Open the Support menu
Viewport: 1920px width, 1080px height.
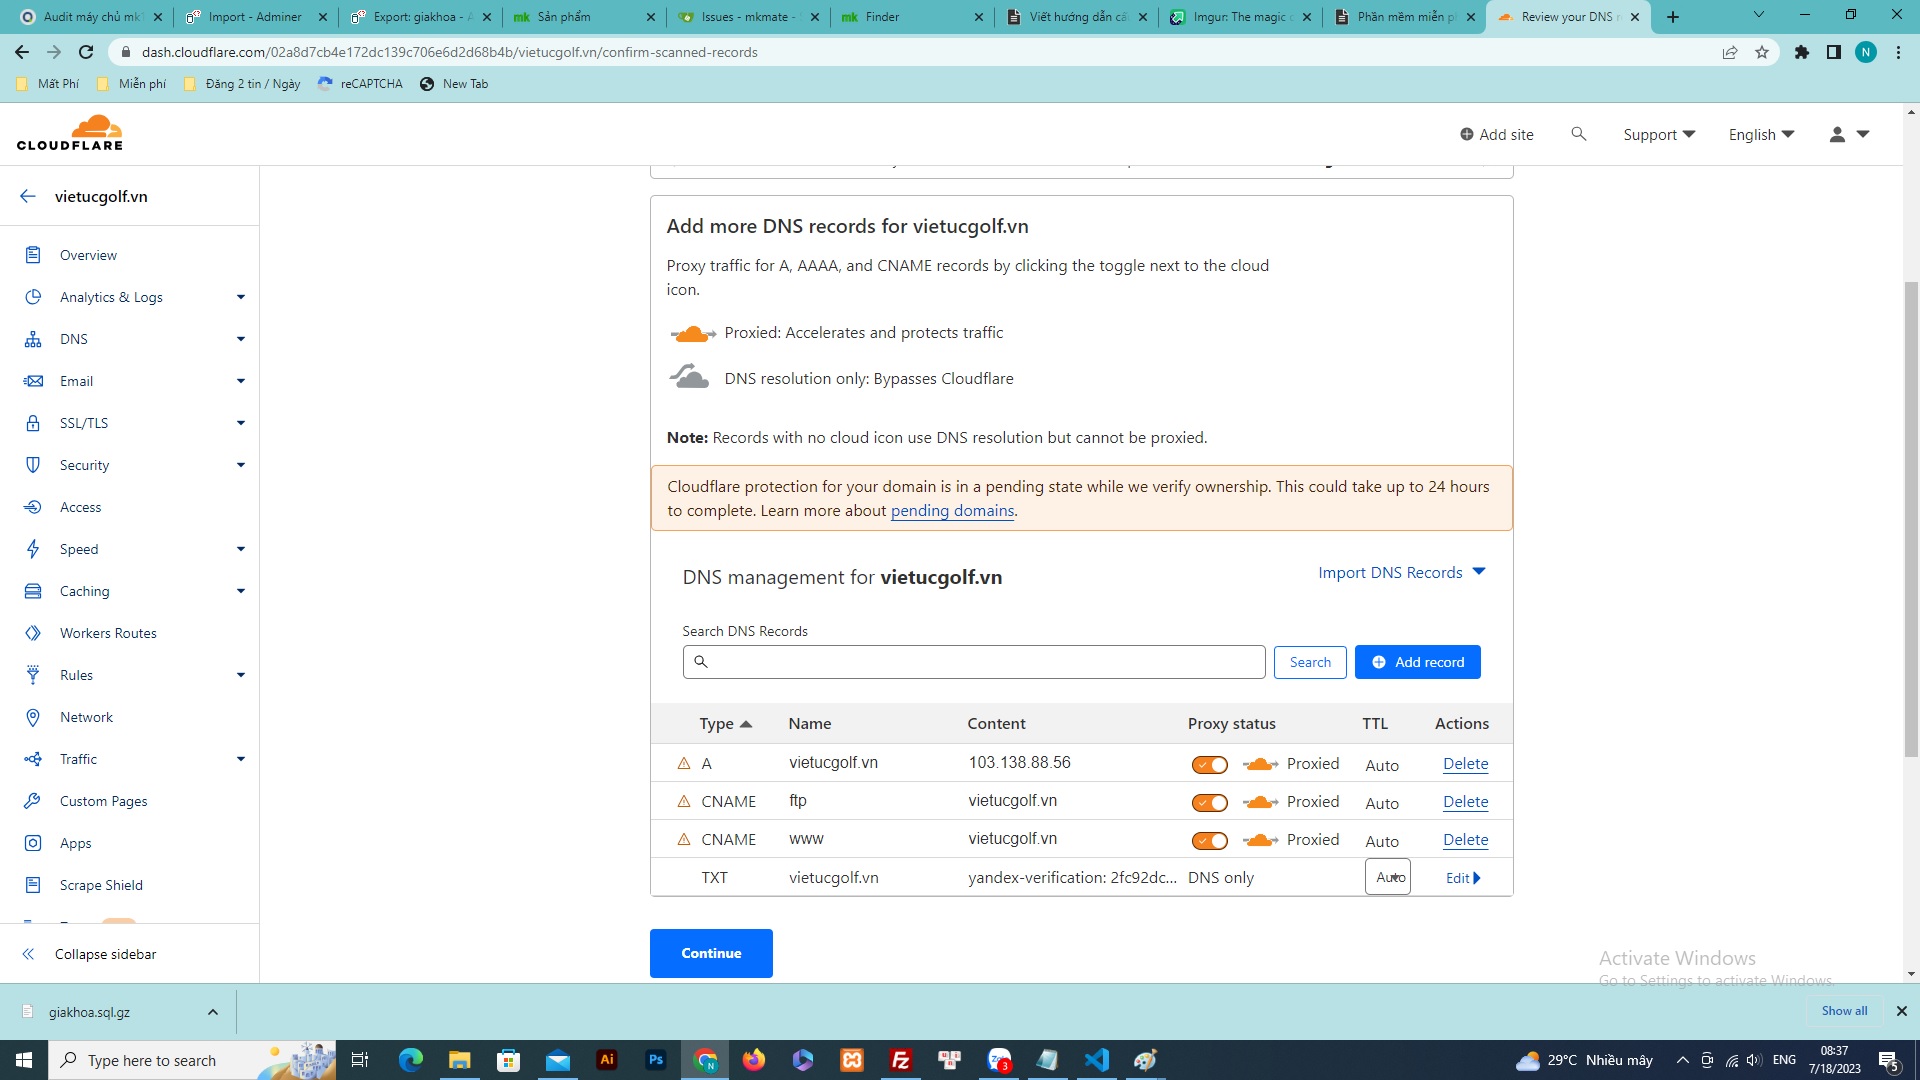pyautogui.click(x=1659, y=134)
